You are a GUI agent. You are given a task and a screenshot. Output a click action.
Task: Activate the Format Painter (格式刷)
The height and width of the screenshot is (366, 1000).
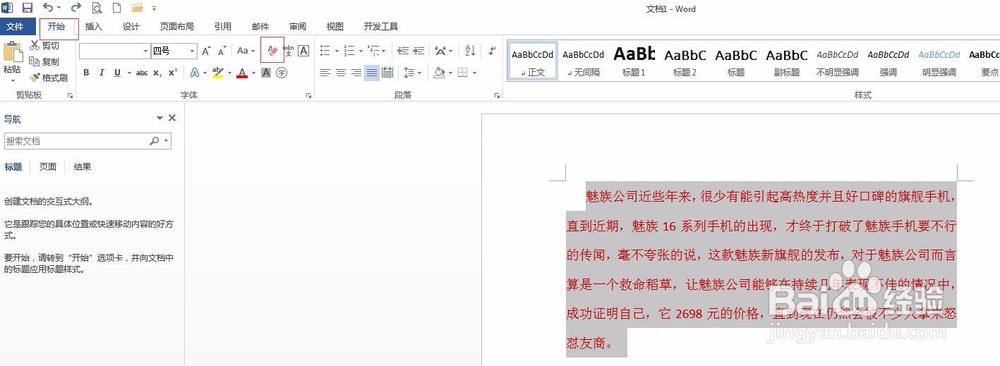pos(48,78)
